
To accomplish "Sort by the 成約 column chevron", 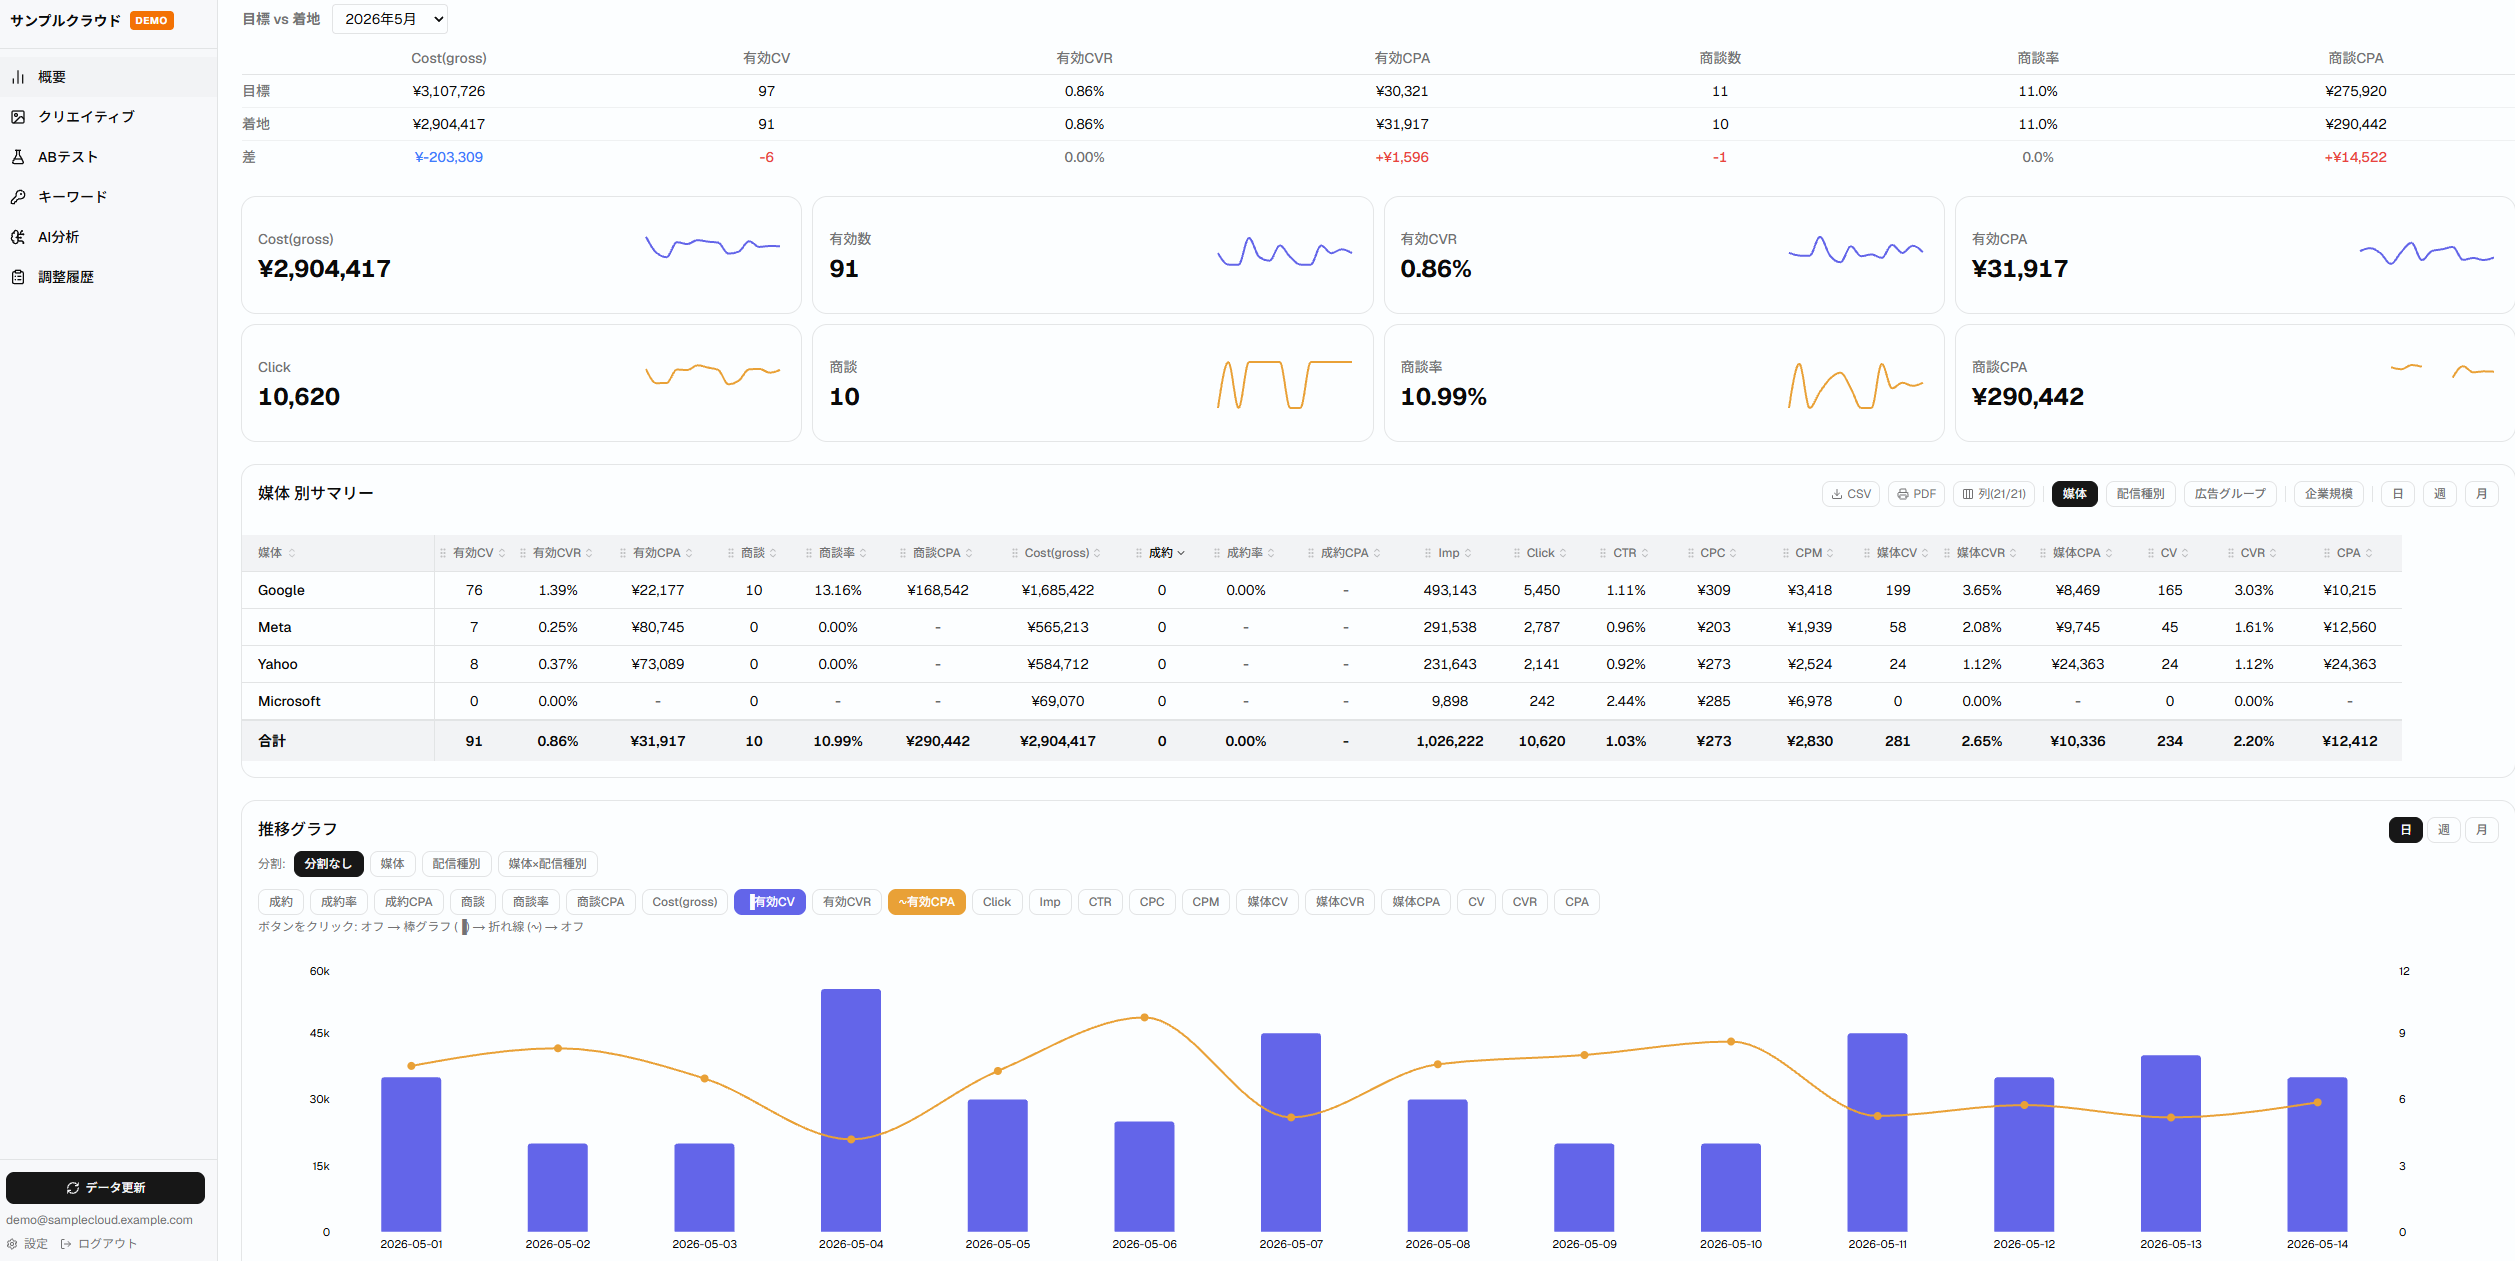I will (1181, 553).
